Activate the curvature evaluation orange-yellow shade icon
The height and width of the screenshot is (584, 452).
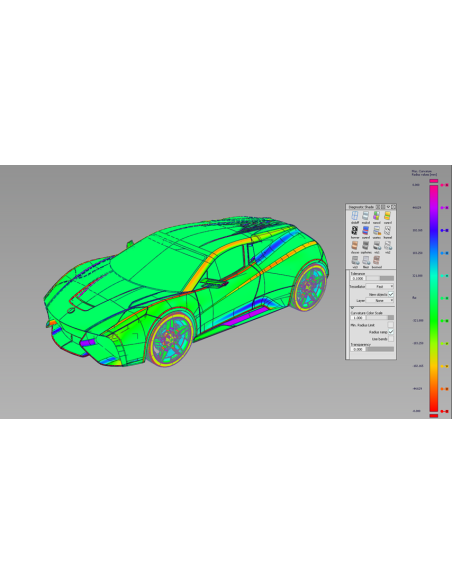[x=387, y=215]
